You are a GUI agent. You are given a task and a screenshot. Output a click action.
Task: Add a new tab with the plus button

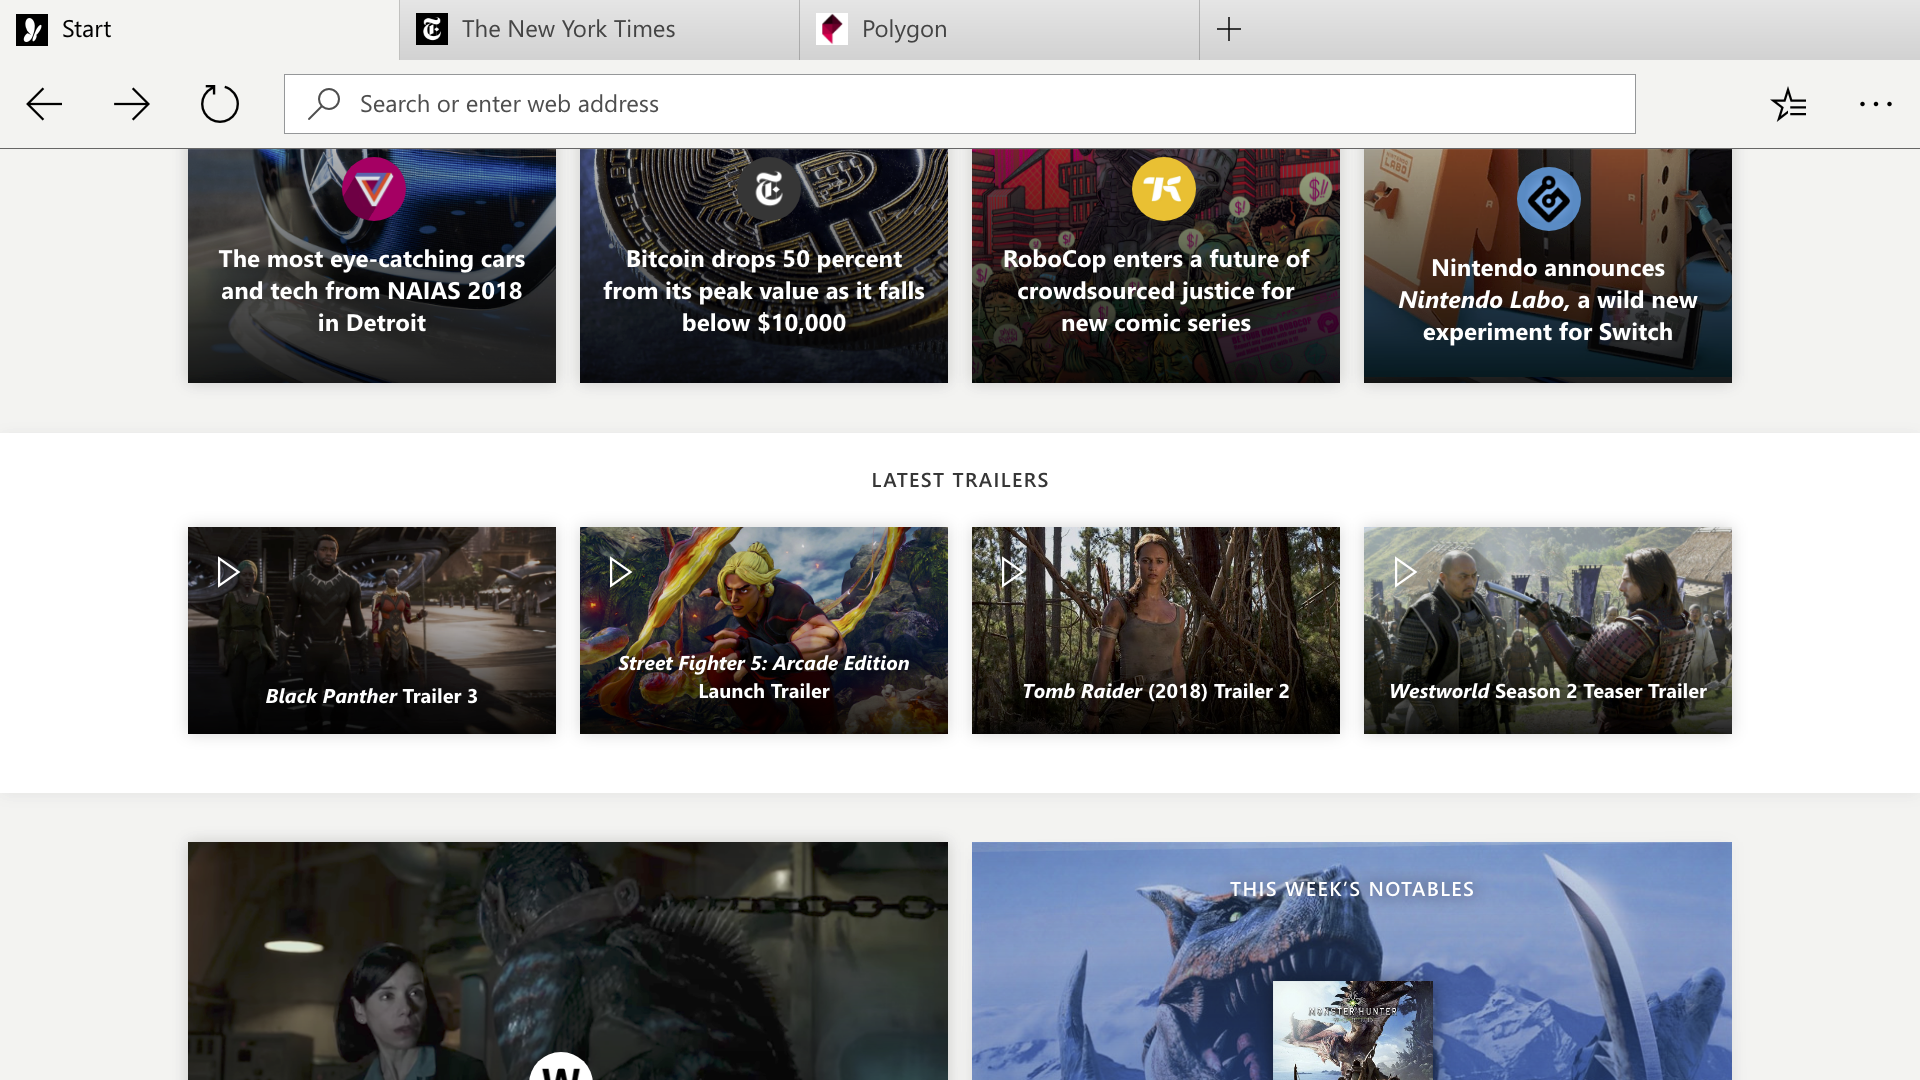point(1229,29)
